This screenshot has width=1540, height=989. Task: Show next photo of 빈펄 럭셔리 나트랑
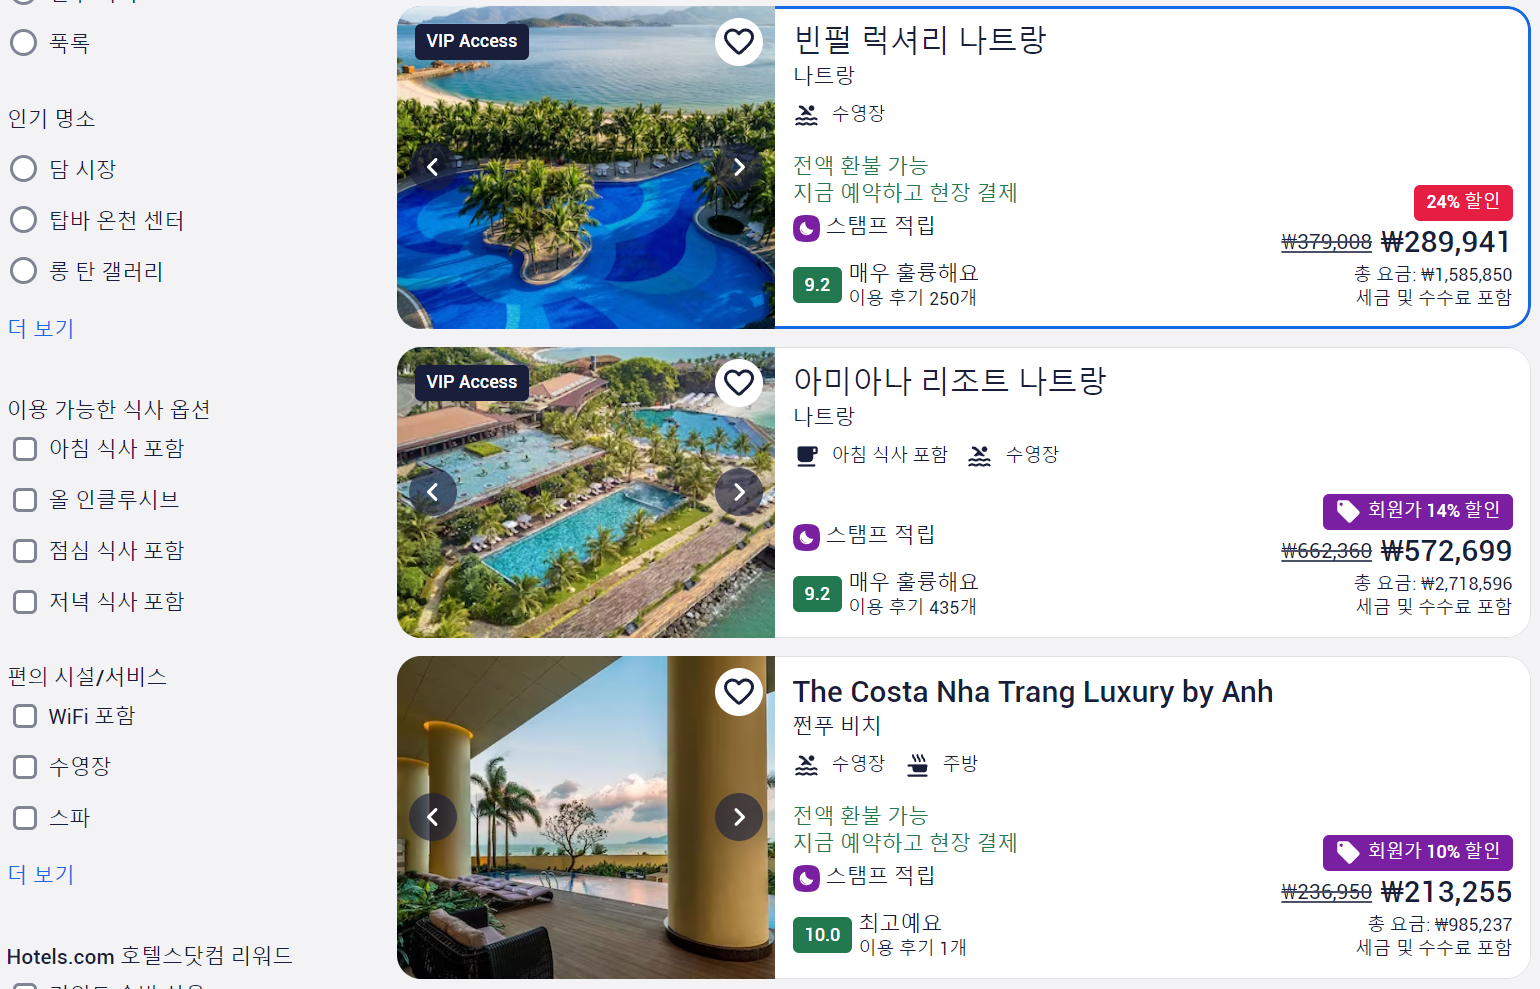coord(739,167)
